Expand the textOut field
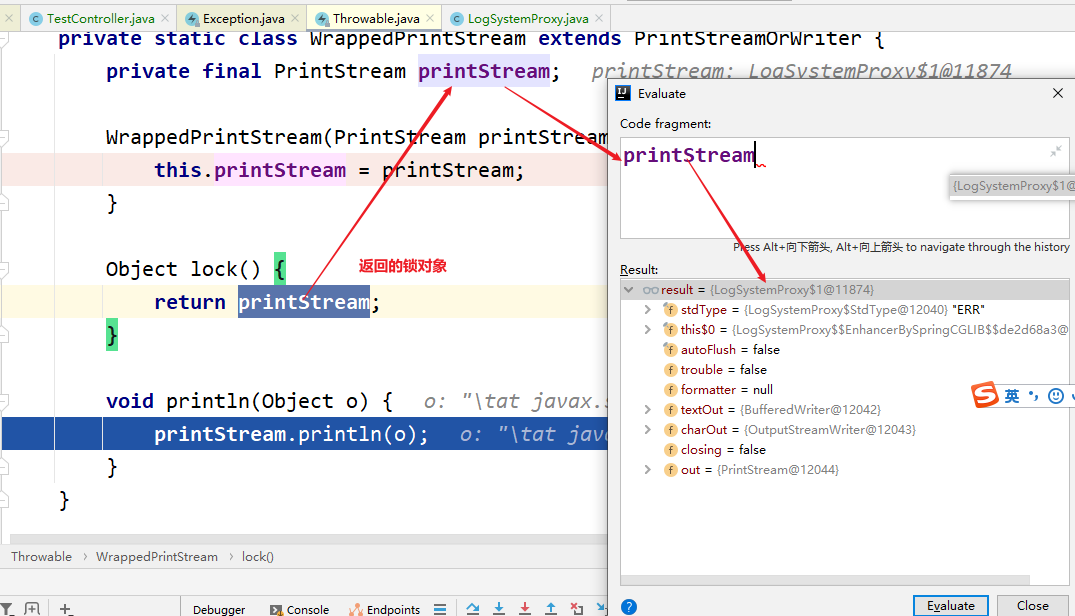Viewport: 1075px width, 616px height. click(x=647, y=410)
